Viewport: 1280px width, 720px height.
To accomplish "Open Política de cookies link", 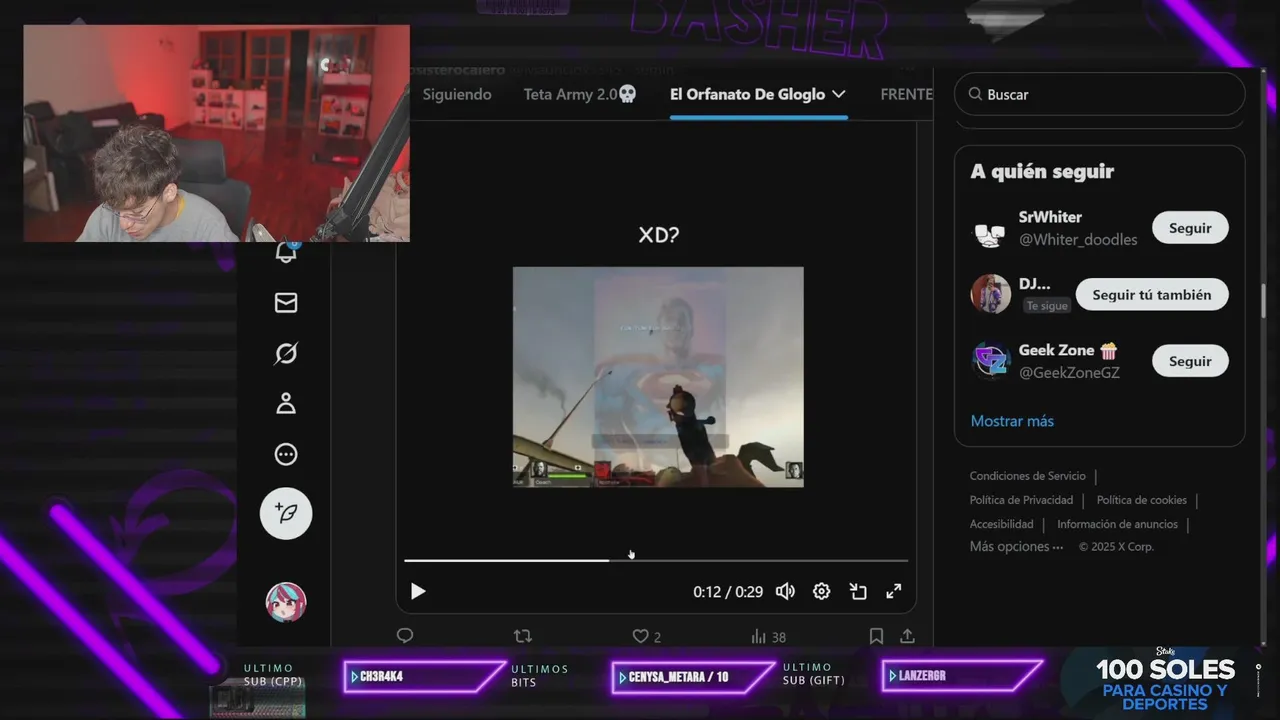I will pyautogui.click(x=1141, y=500).
